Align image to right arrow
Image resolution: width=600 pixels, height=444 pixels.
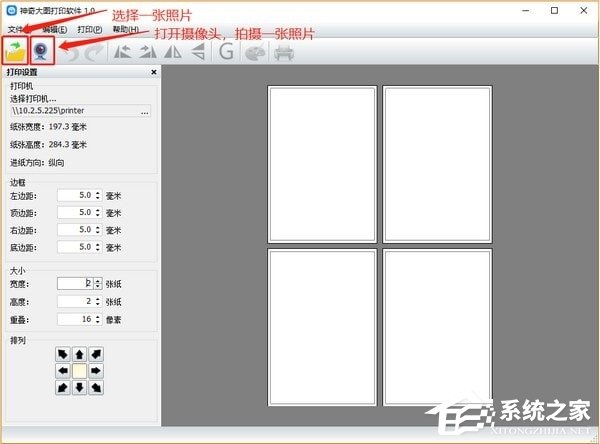click(x=96, y=371)
